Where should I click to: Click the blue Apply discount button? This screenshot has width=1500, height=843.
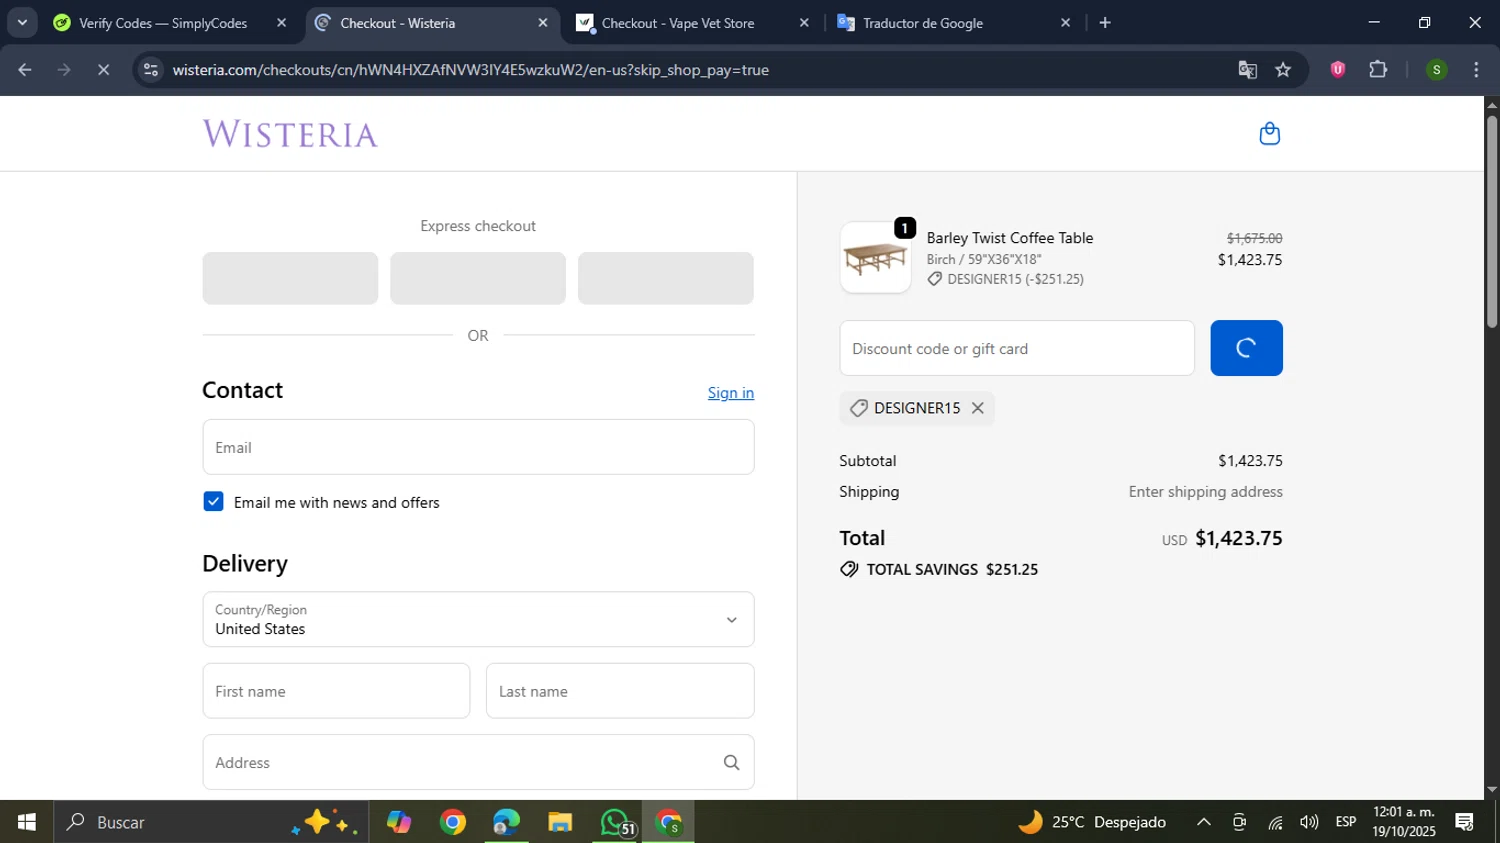1246,348
